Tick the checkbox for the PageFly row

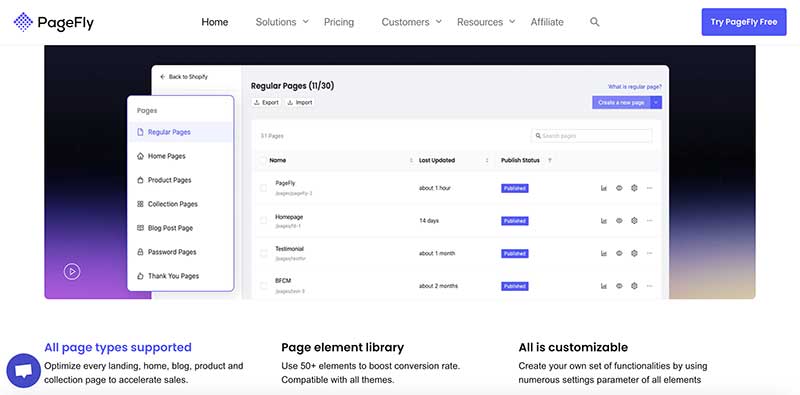pyautogui.click(x=263, y=188)
